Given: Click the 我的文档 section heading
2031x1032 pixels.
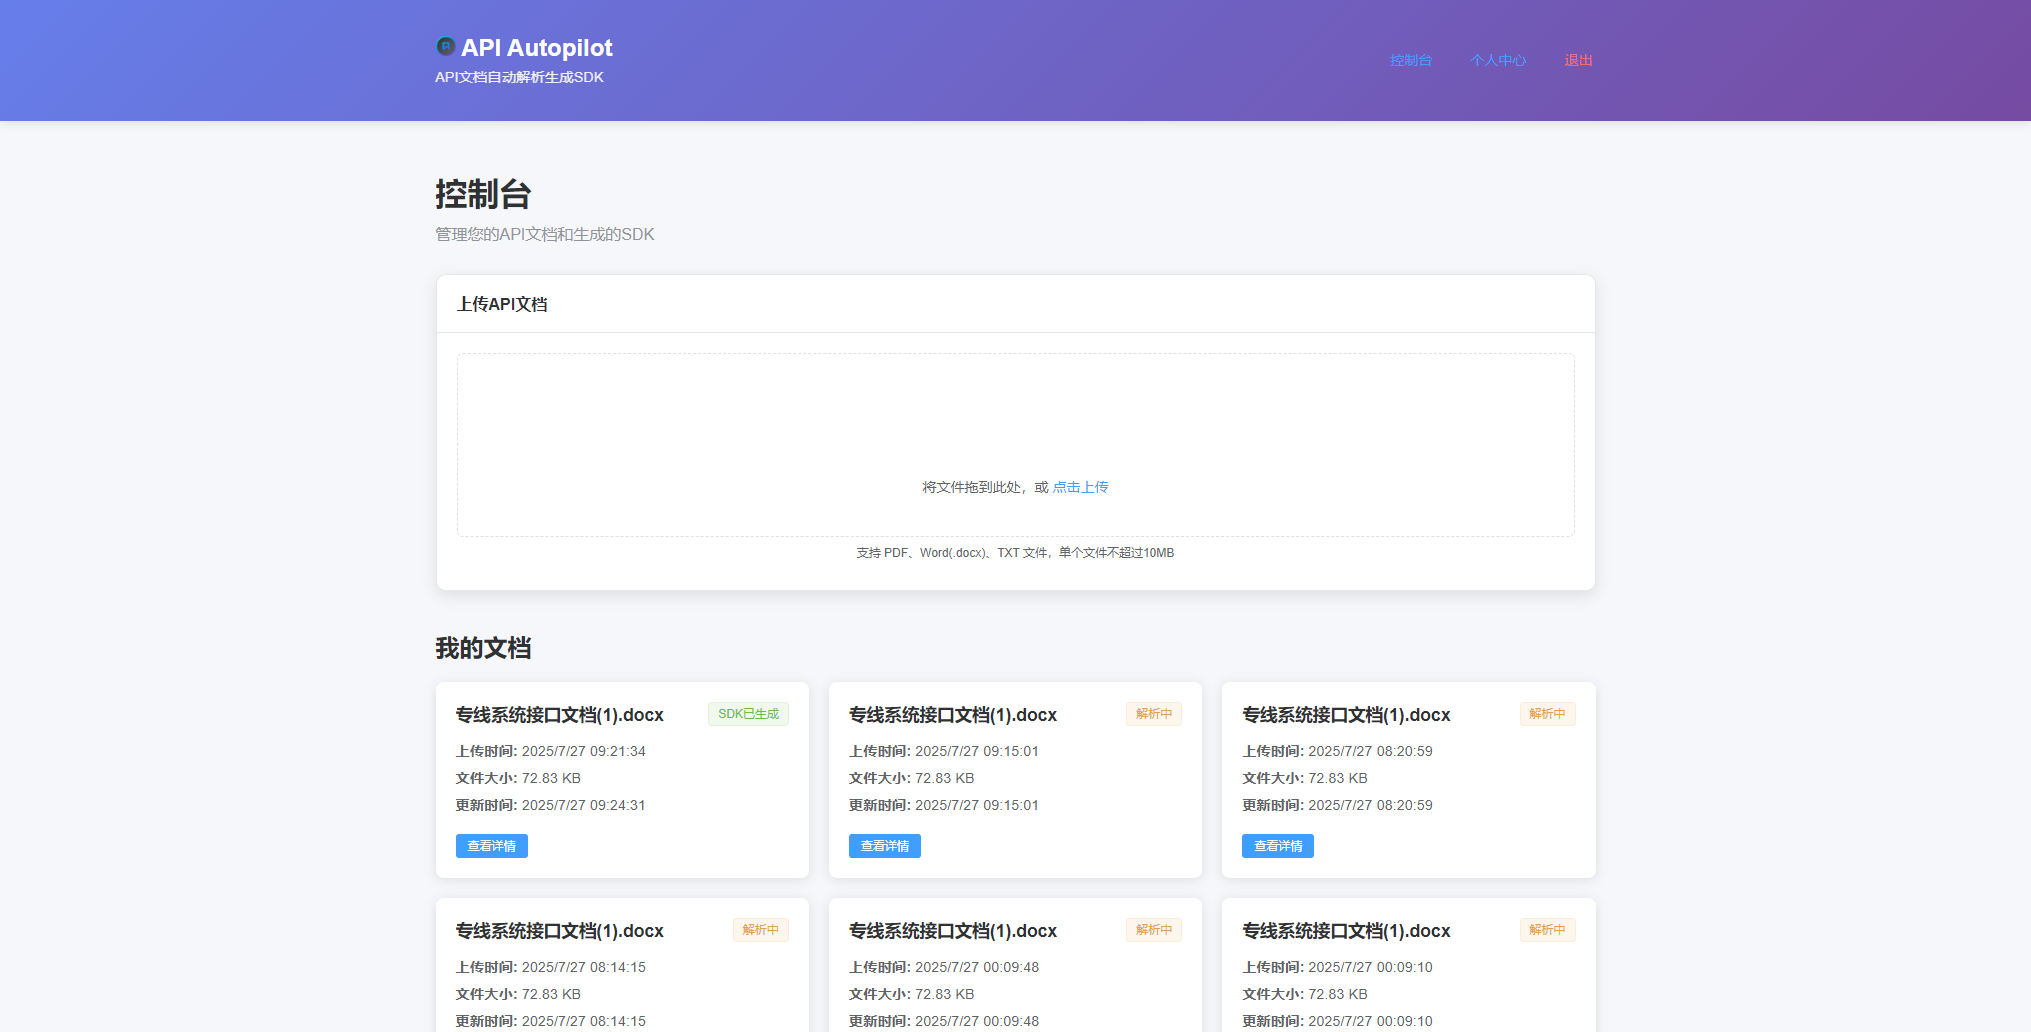Looking at the screenshot, I should (483, 648).
